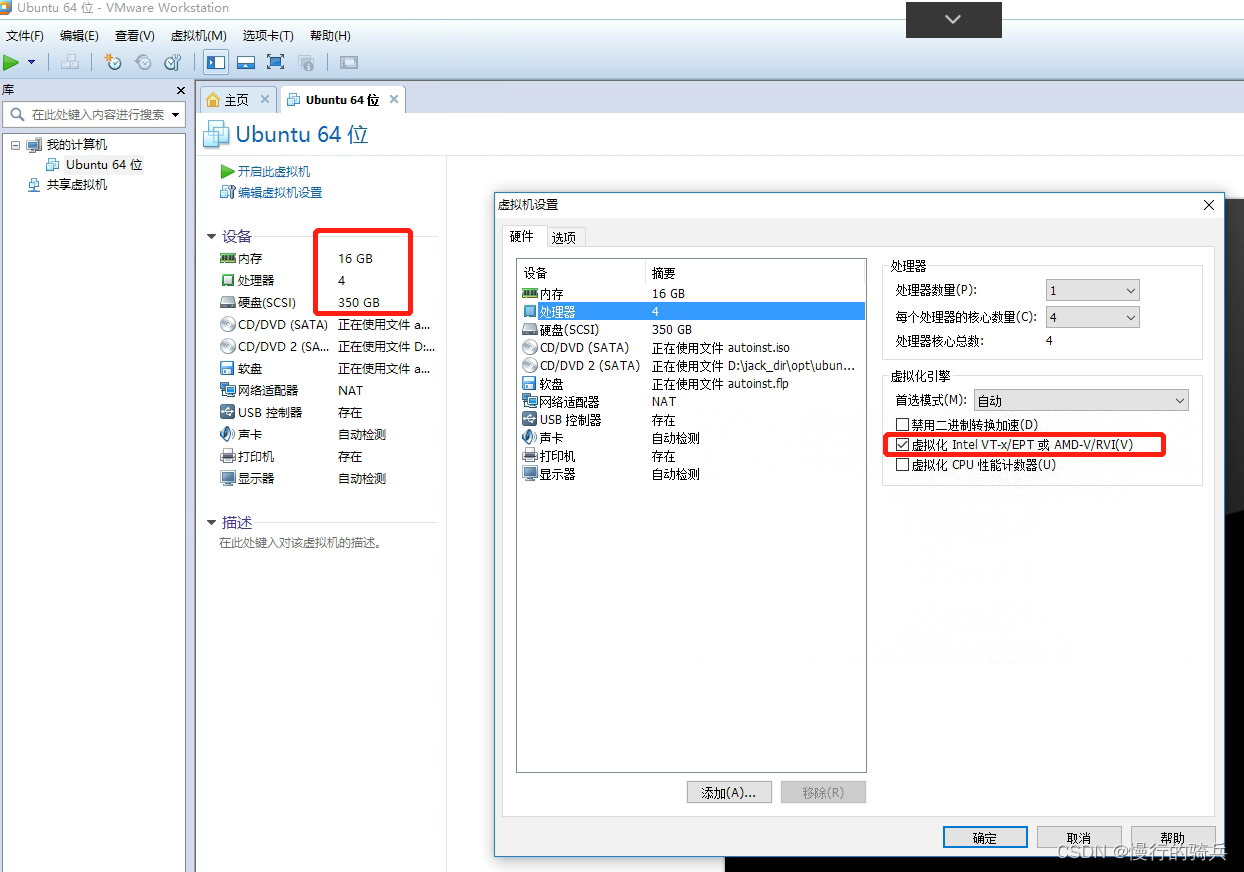Click the 打印机 icon in summary devices
This screenshot has width=1244, height=872.
click(x=228, y=457)
